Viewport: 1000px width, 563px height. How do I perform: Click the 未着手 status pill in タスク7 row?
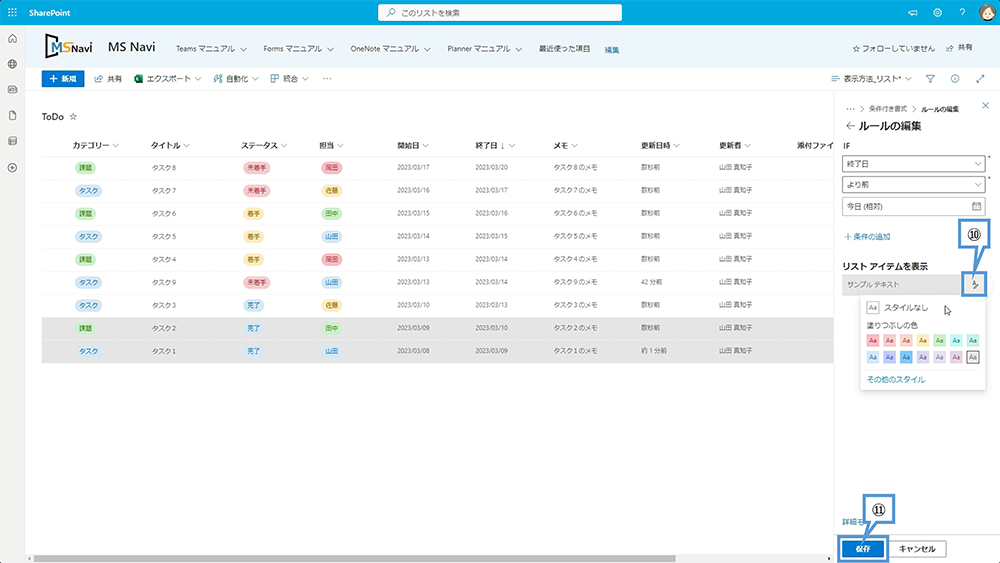(256, 191)
